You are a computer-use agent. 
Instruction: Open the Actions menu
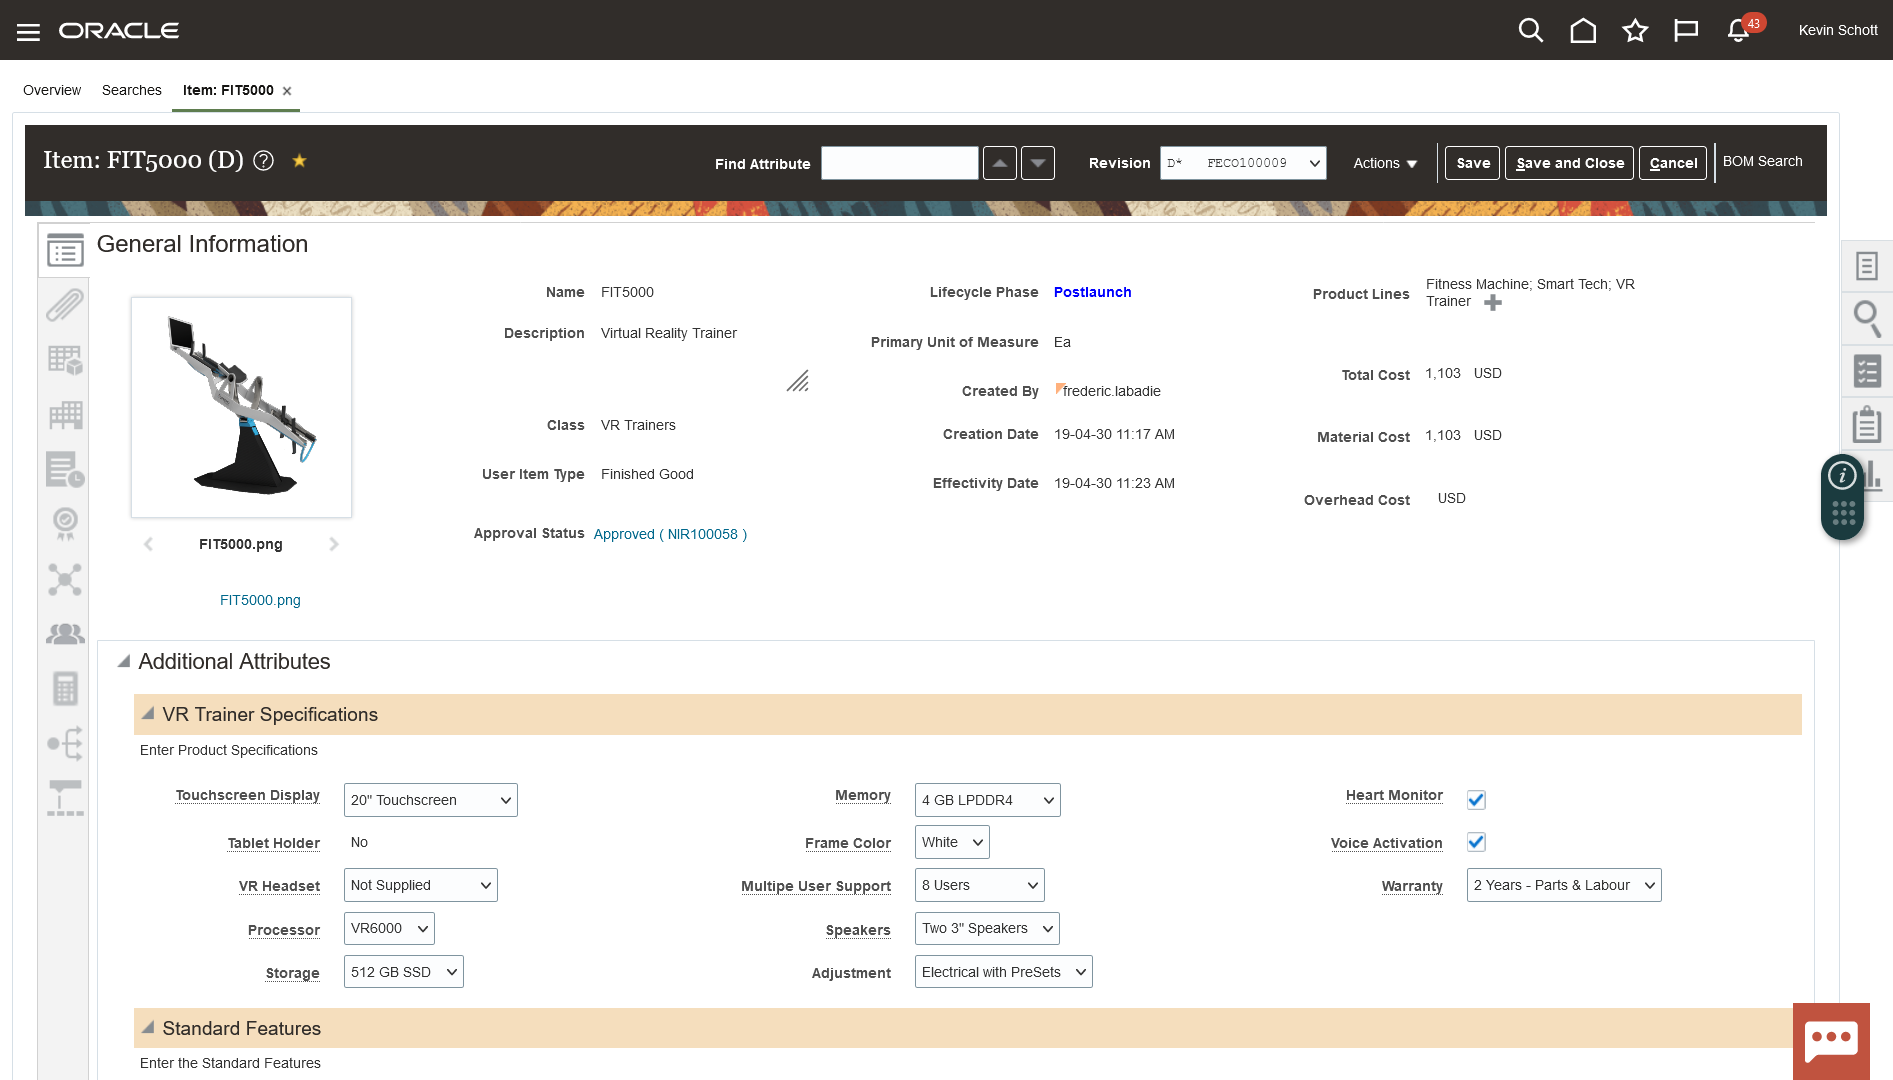click(1384, 163)
